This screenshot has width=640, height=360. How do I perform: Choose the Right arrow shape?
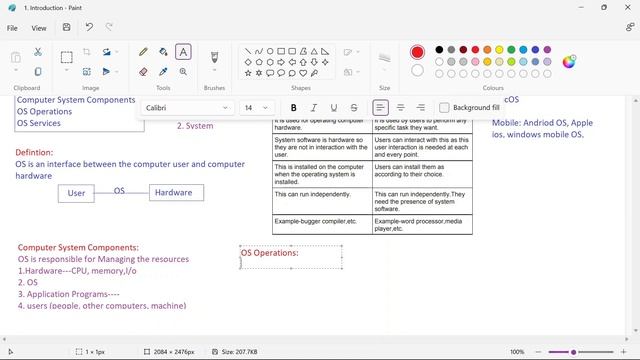tap(281, 62)
